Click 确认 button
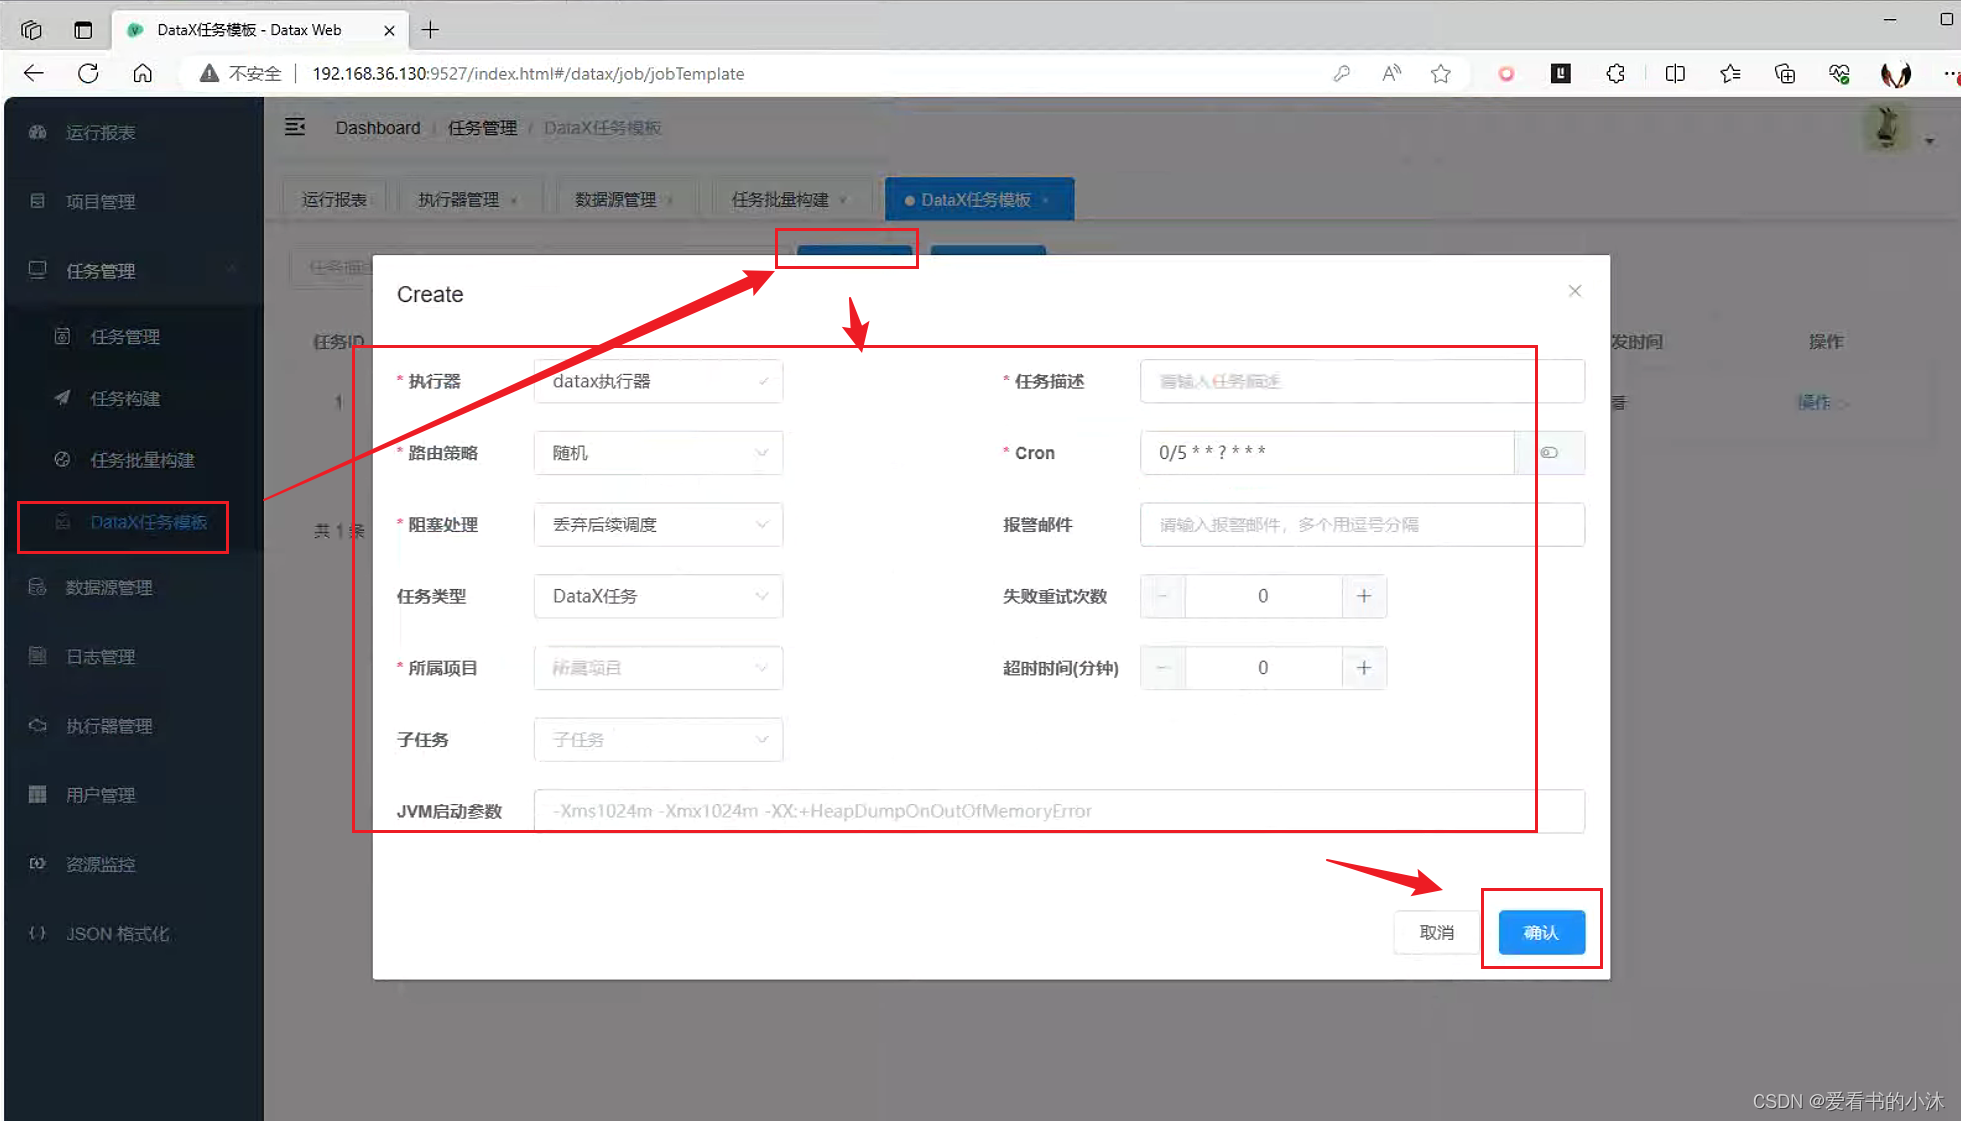Viewport: 1961px width, 1121px height. [1541, 932]
